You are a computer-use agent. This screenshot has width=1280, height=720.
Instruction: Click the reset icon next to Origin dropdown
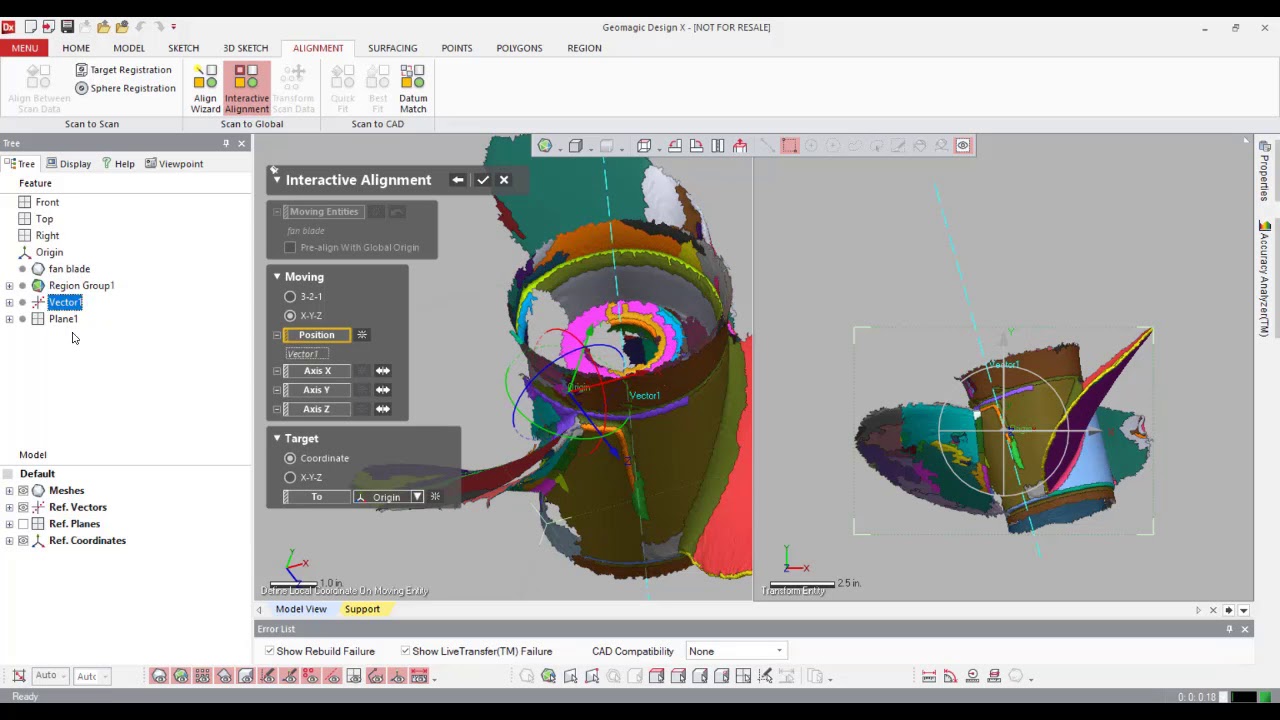[x=435, y=497]
